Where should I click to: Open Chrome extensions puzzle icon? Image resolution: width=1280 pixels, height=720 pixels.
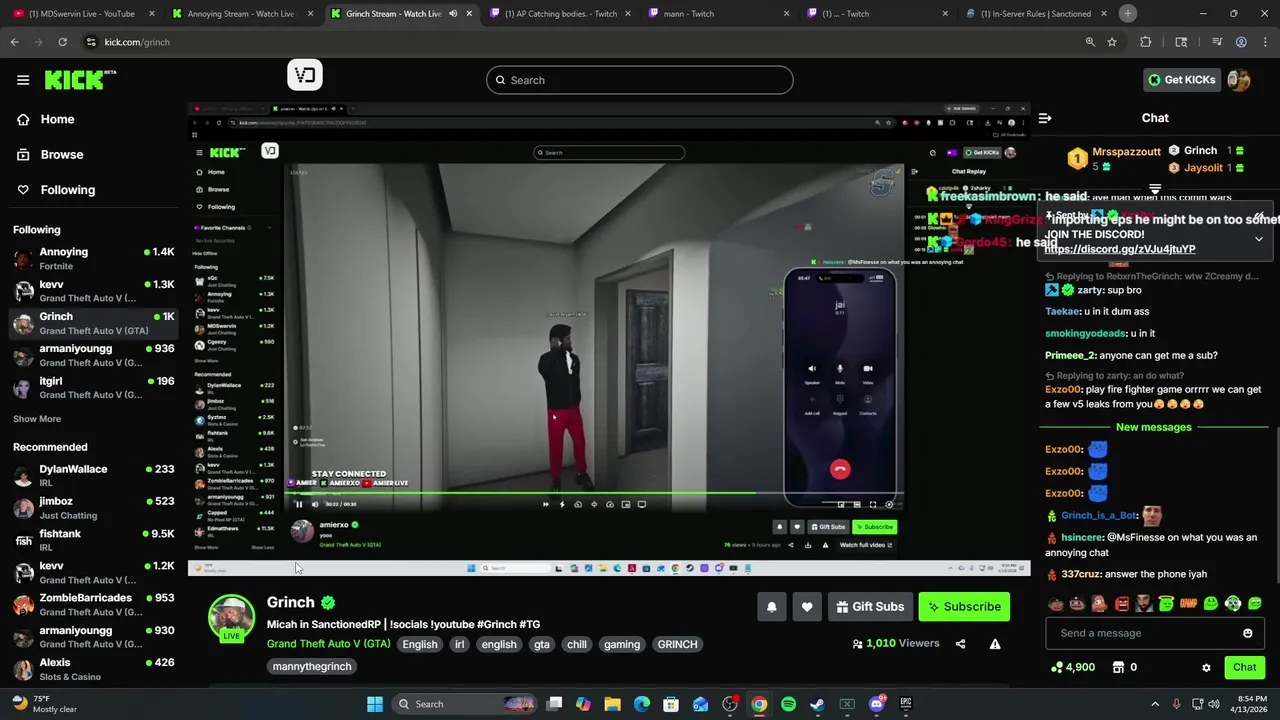[1146, 42]
